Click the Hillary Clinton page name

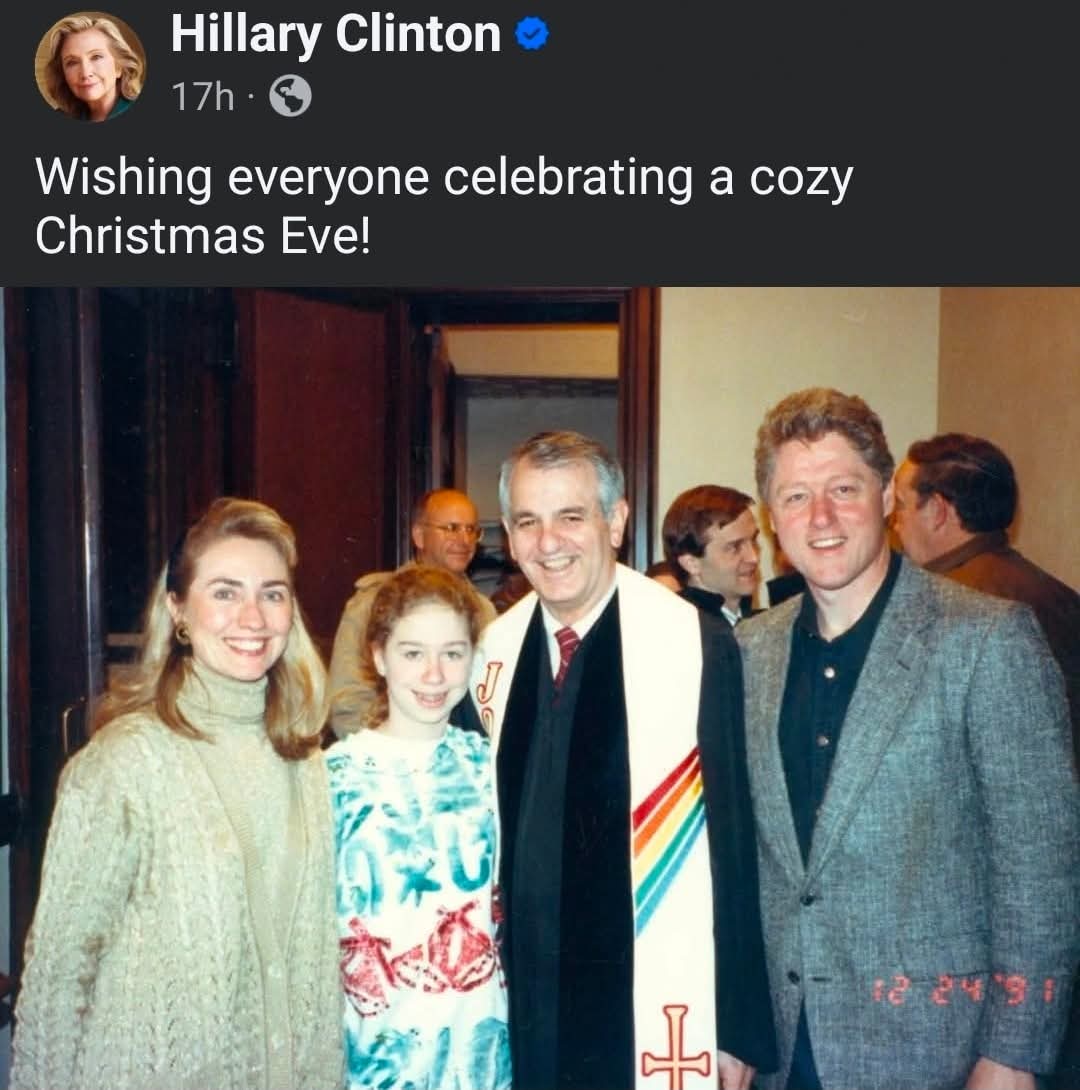(336, 35)
